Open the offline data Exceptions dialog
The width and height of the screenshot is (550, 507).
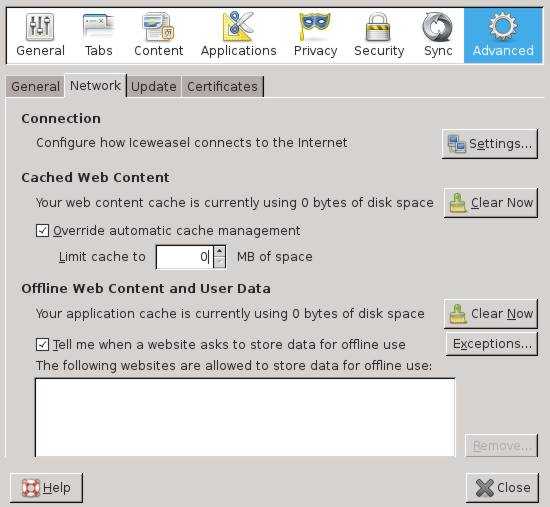tap(492, 344)
